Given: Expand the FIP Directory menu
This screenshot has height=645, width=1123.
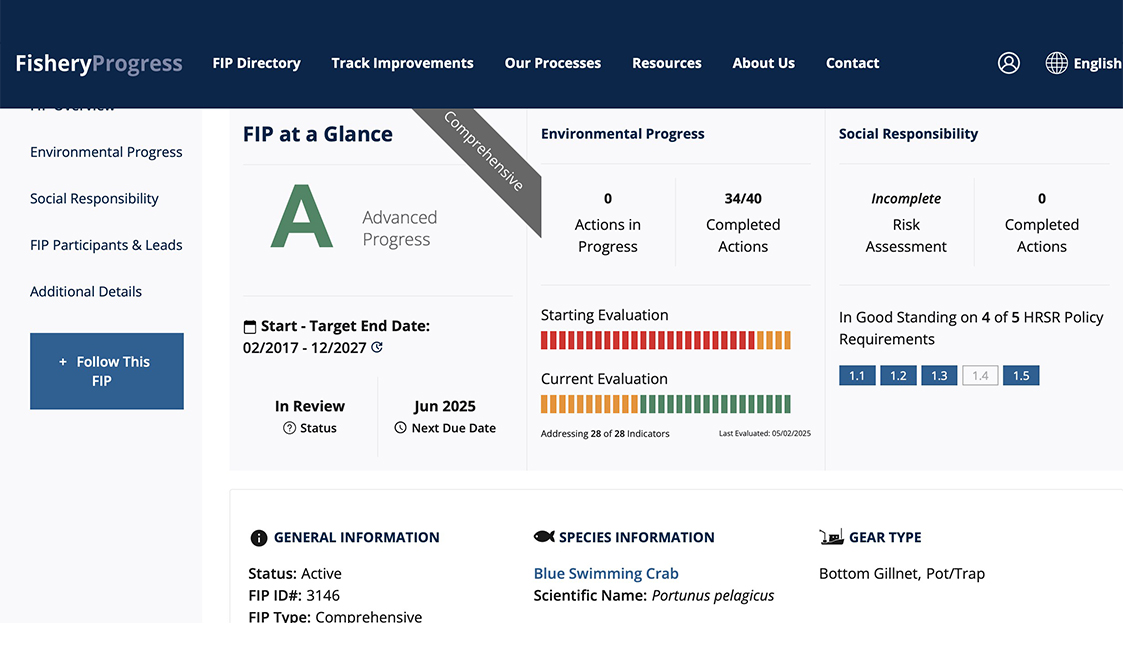Looking at the screenshot, I should click(x=256, y=63).
